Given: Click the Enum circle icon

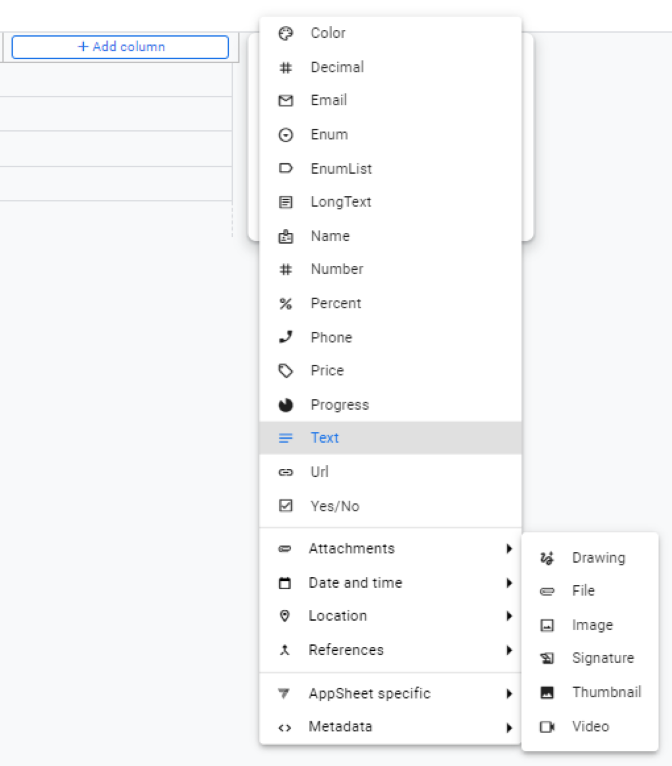Looking at the screenshot, I should click(x=286, y=135).
